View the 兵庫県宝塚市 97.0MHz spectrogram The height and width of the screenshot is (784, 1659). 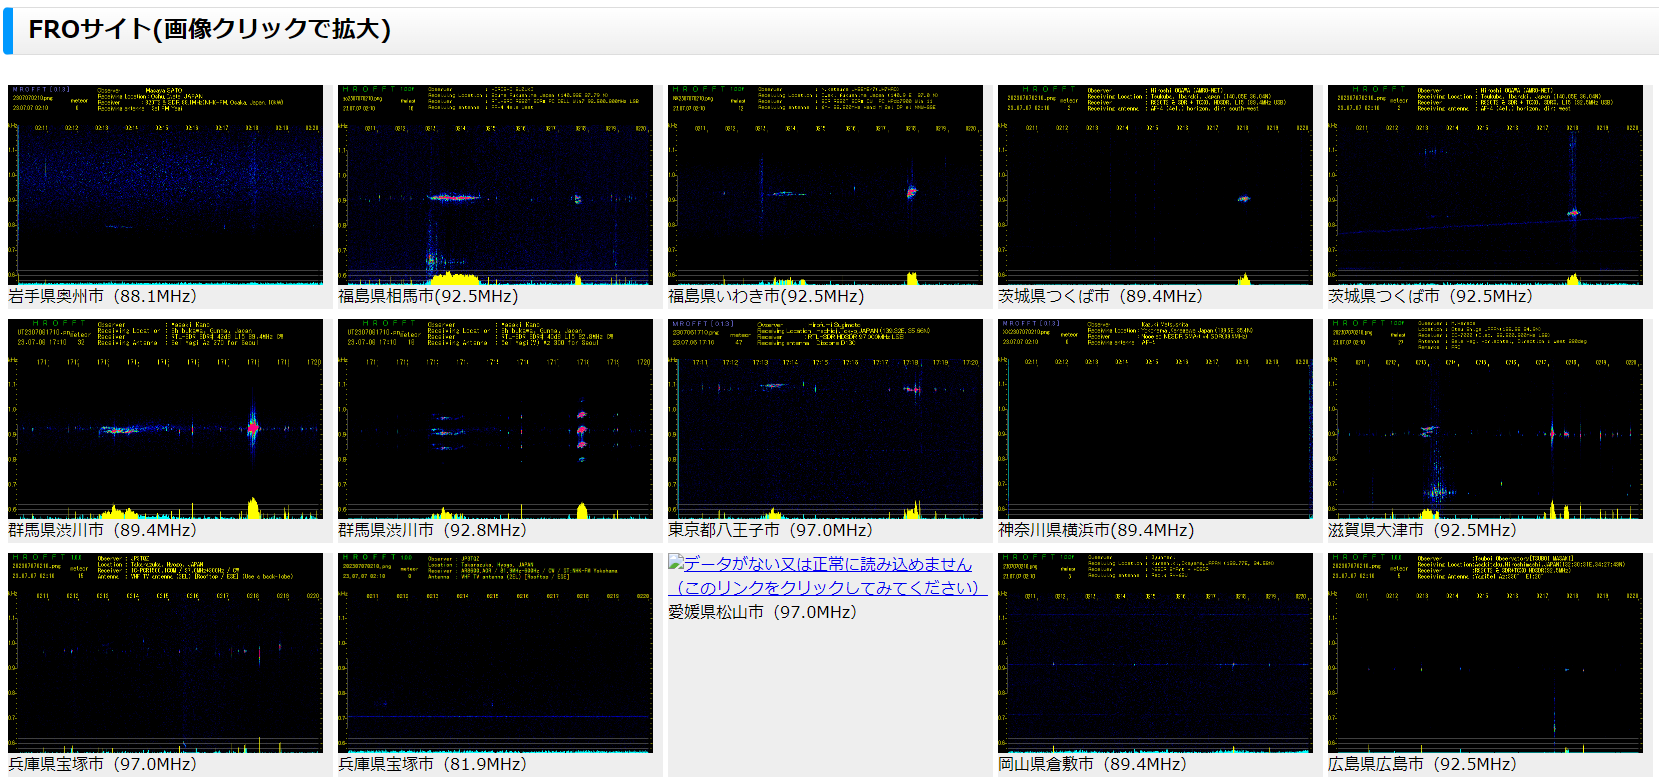(x=165, y=653)
